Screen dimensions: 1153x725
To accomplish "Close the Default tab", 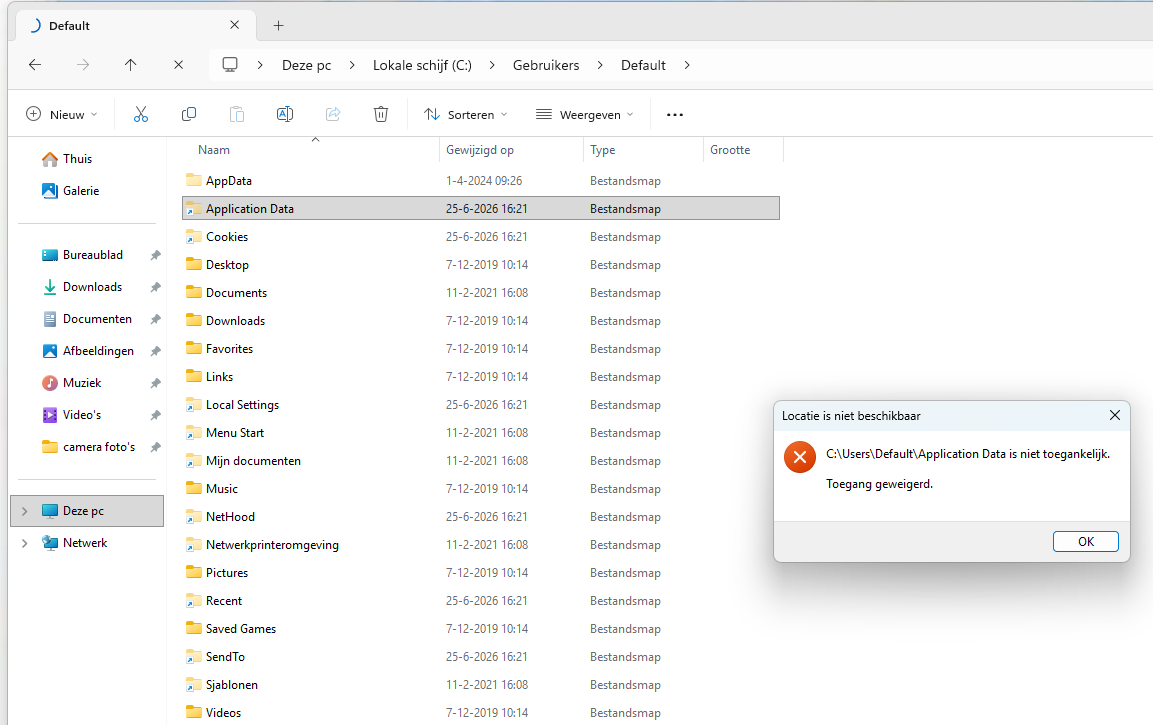I will pyautogui.click(x=235, y=25).
